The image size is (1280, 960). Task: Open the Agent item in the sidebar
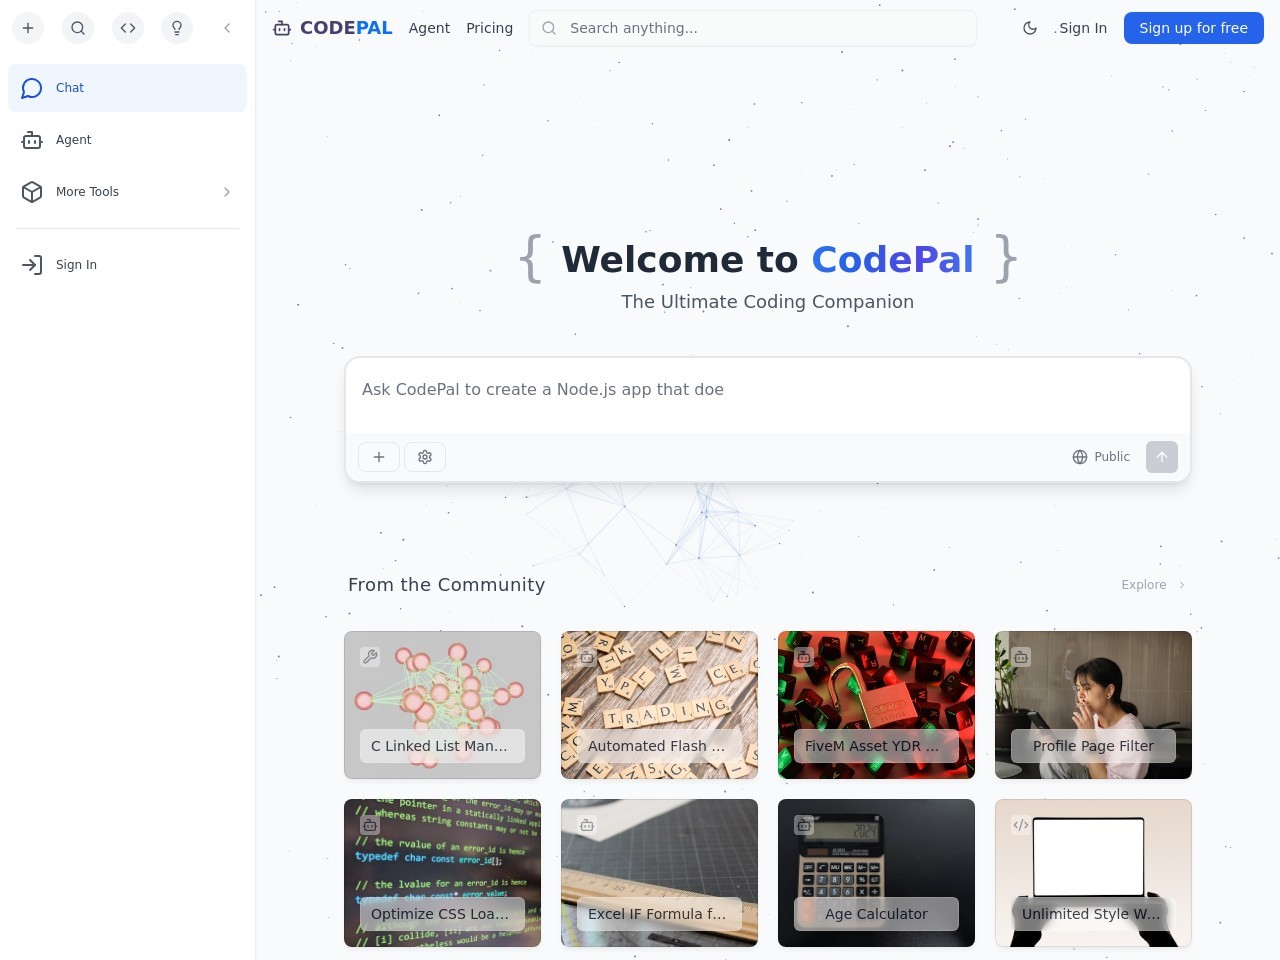coord(127,140)
